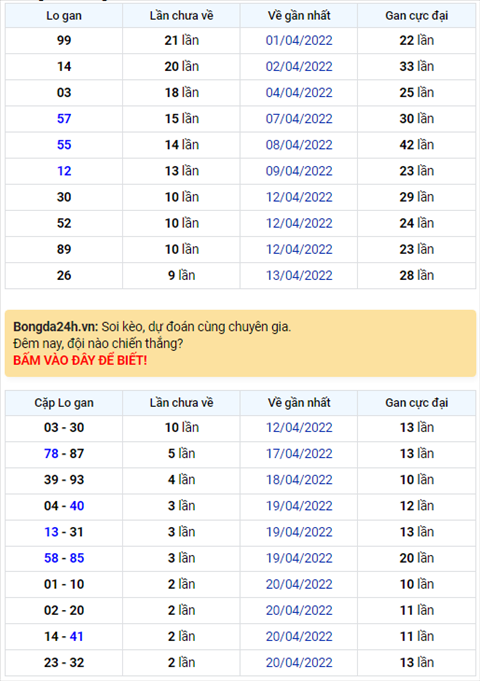Open date 02/04/2022 in row 14
480x681 pixels.
[x=299, y=66]
